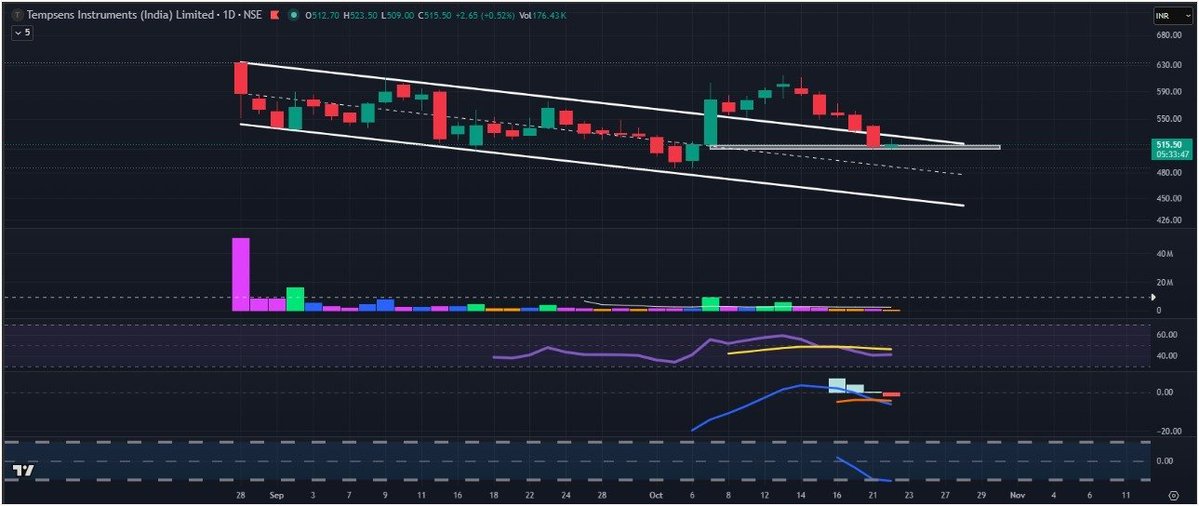Click the 20M volume scale label
The height and width of the screenshot is (506, 1199).
pos(1166,283)
